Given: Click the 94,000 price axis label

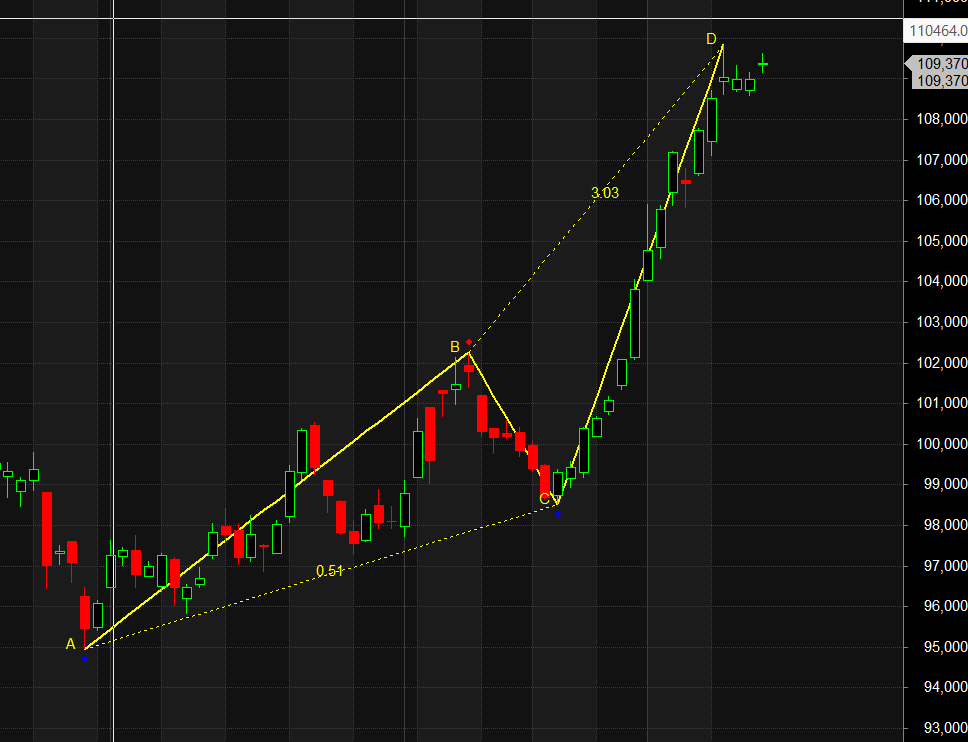Looking at the screenshot, I should (945, 687).
